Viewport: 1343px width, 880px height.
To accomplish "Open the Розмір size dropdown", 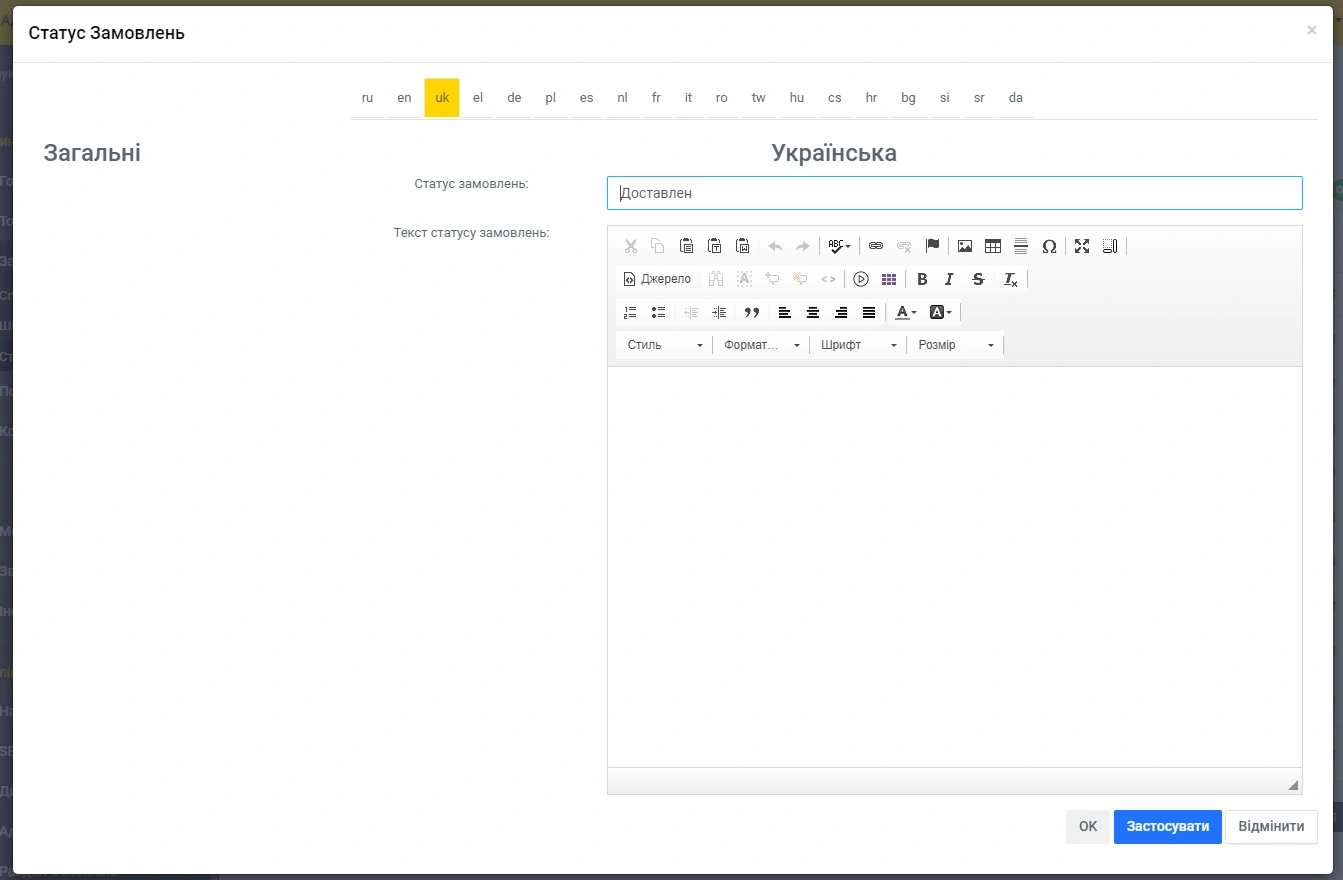I will [955, 345].
